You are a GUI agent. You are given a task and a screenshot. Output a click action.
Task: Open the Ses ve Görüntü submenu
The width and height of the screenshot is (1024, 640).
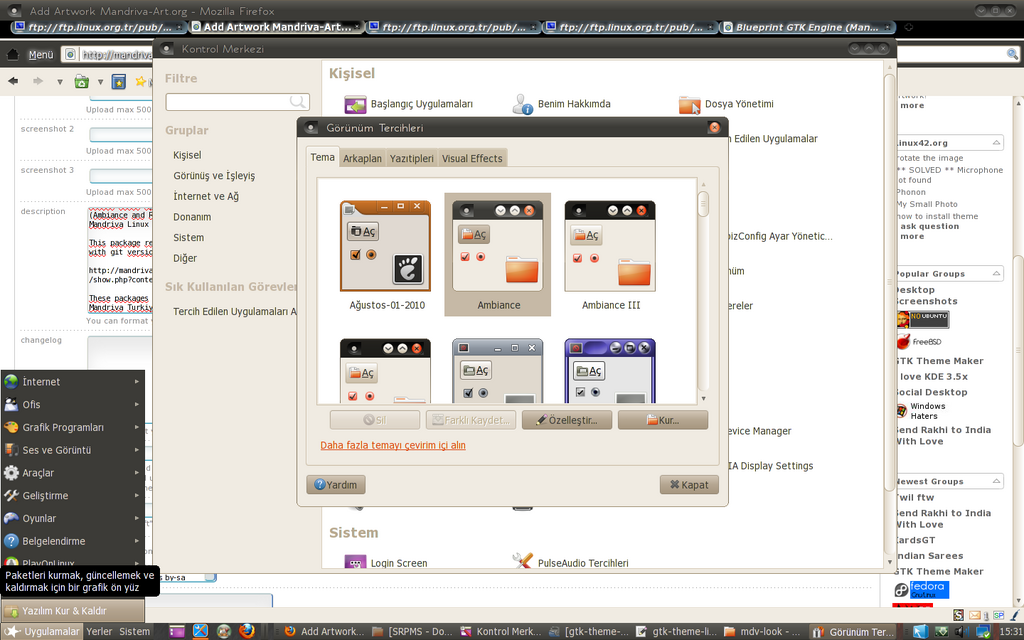tap(72, 450)
